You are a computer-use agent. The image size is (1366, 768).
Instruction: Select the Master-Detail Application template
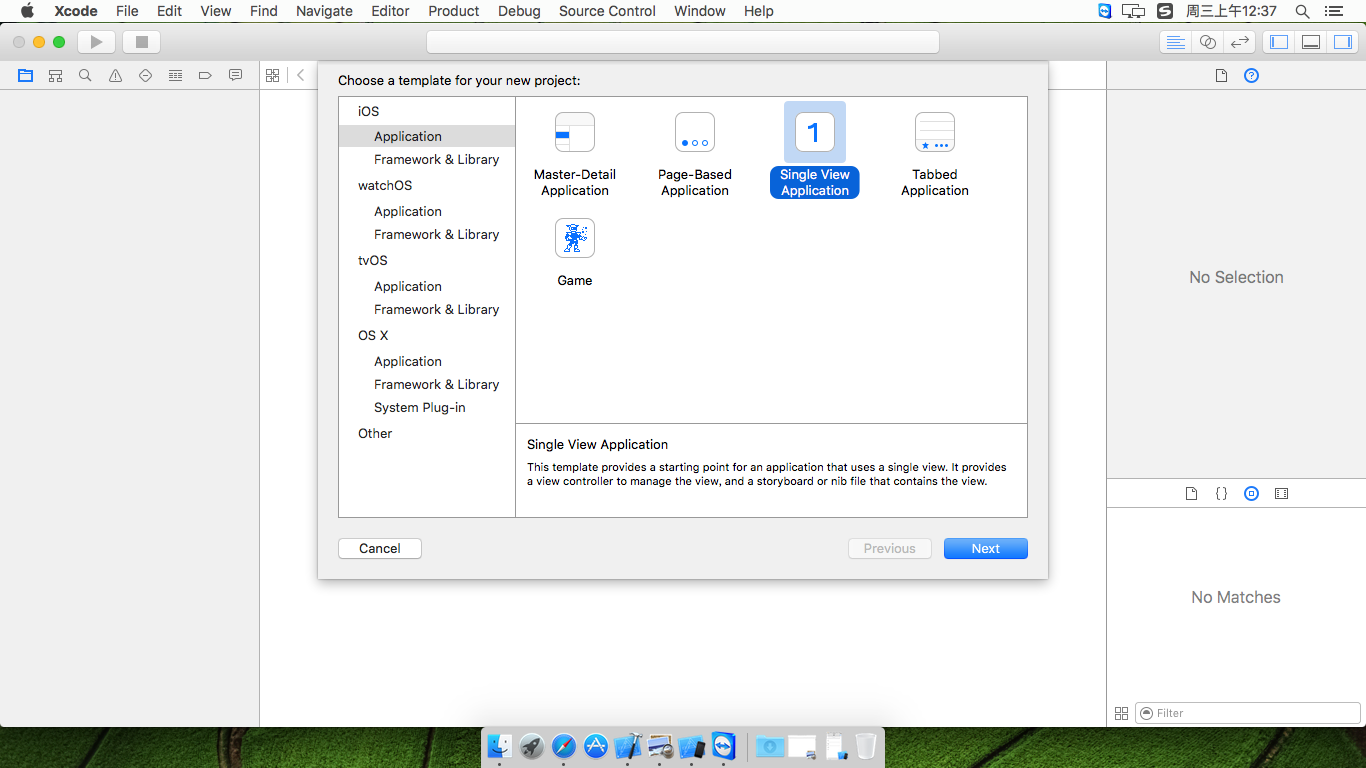click(575, 154)
